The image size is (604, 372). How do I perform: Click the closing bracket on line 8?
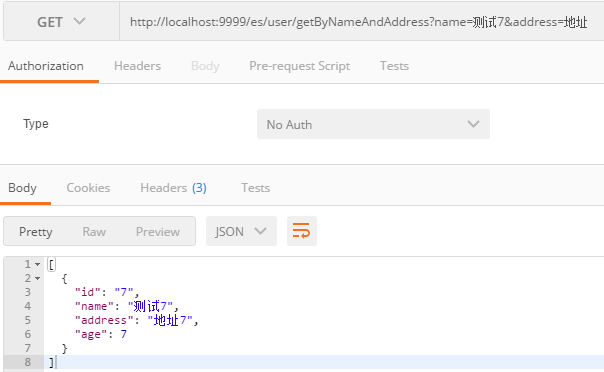pos(52,362)
